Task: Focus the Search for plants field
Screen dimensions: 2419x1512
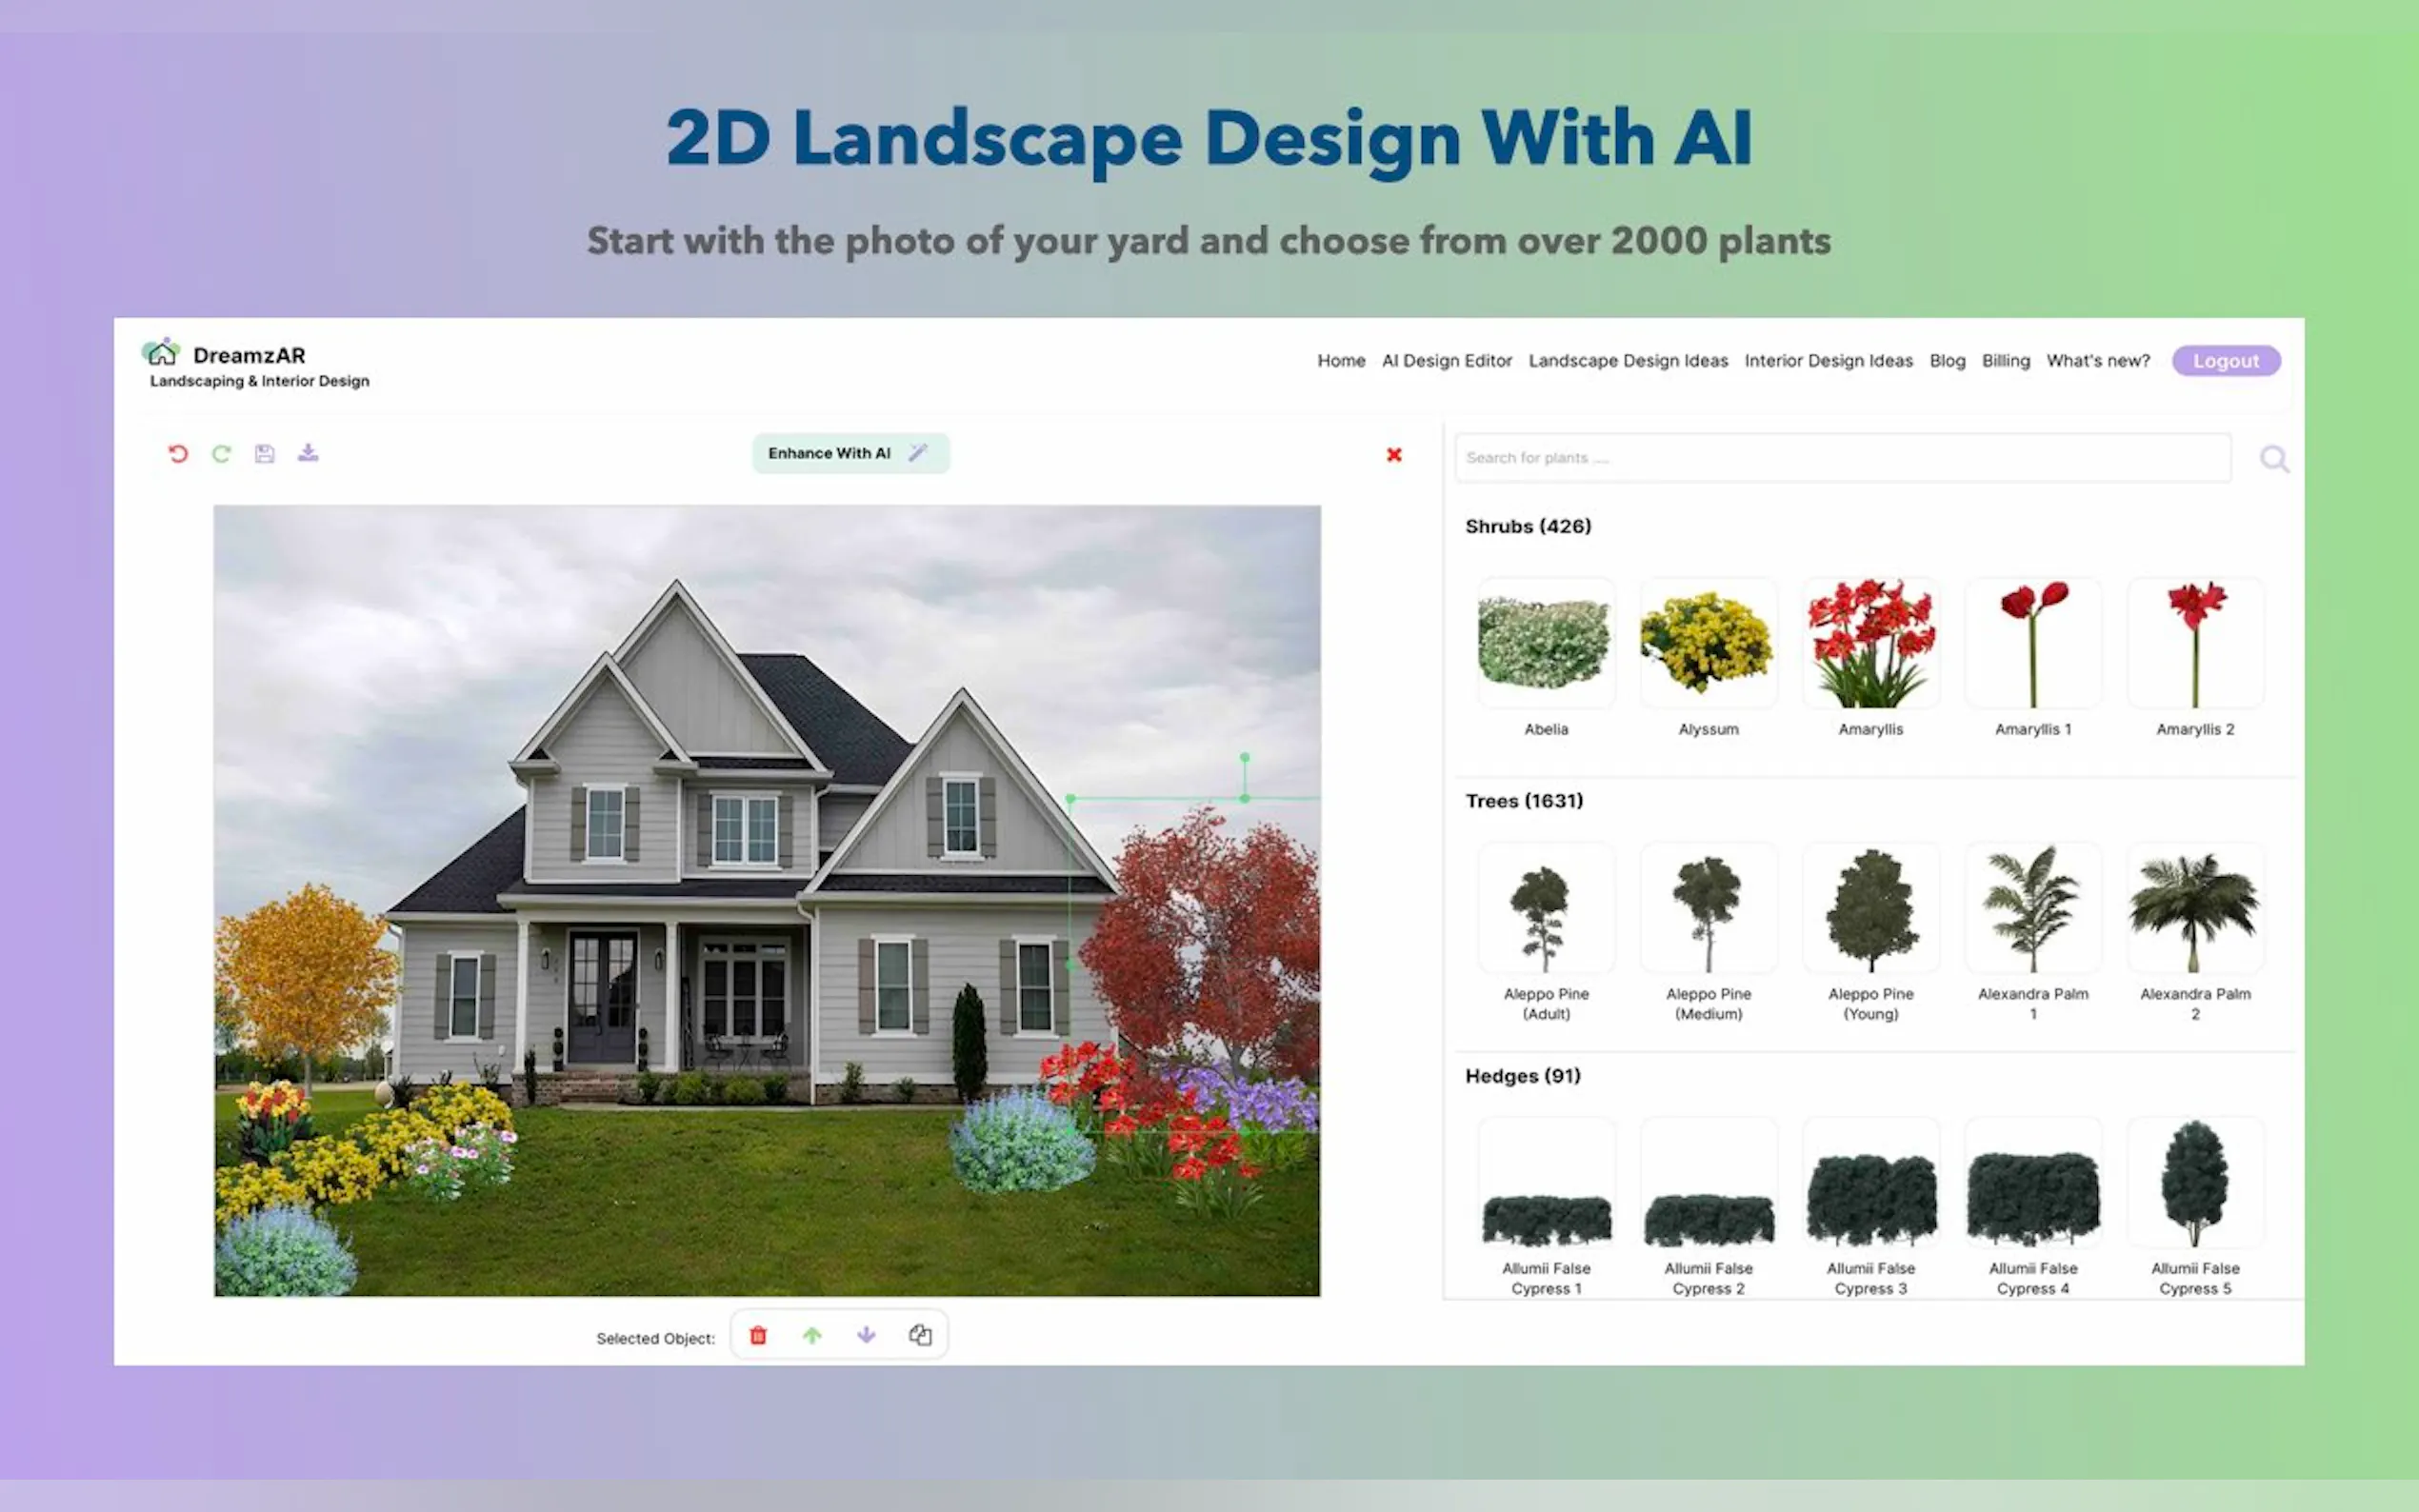Action: tap(1841, 458)
